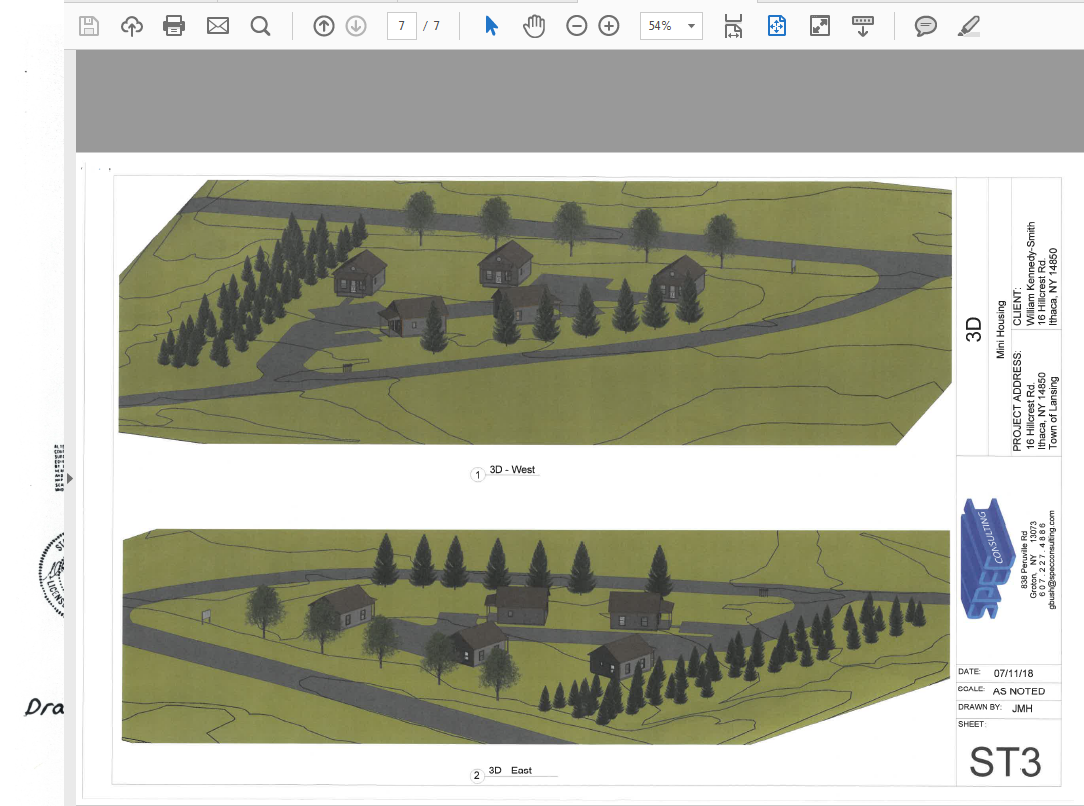Zoom in with the plus button
1084x806 pixels.
tap(609, 26)
